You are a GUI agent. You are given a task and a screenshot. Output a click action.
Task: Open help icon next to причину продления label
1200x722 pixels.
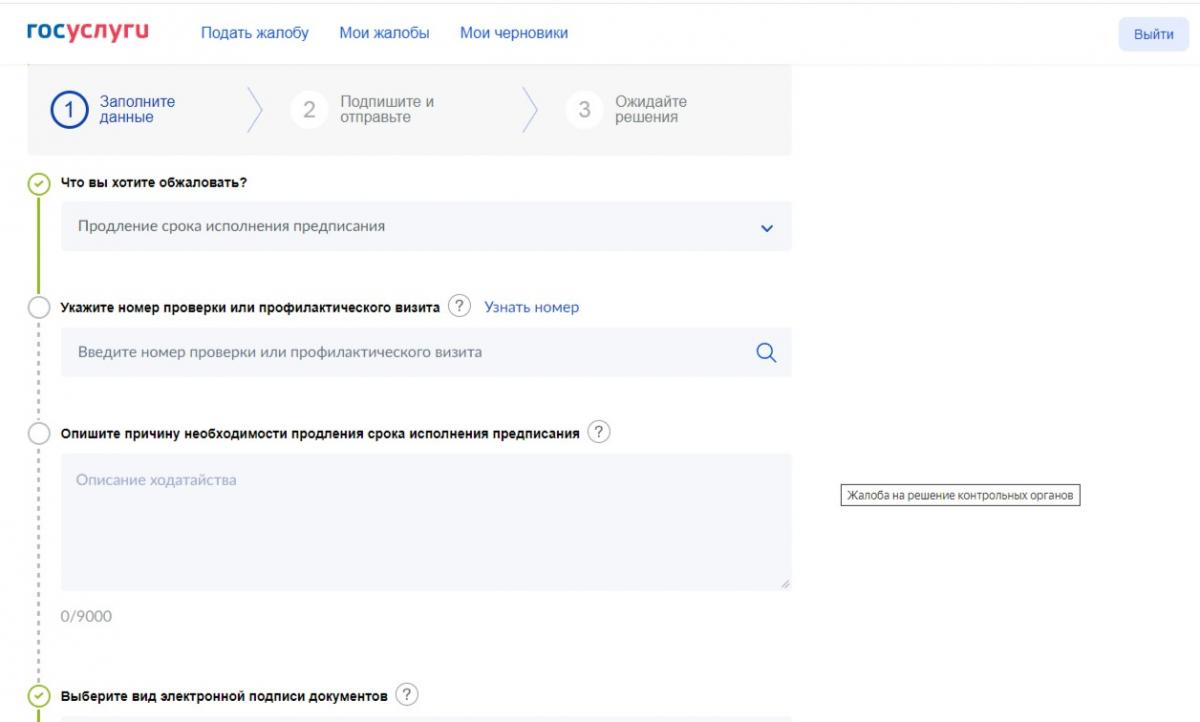point(598,433)
